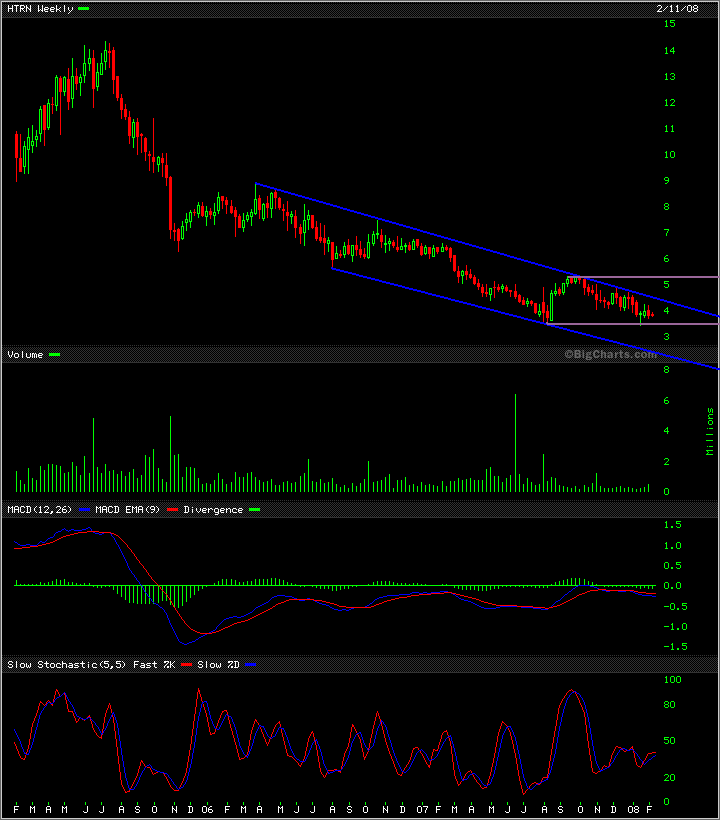Click the 'MACD EMA(9)' legend label
720x820 pixels.
[x=128, y=509]
